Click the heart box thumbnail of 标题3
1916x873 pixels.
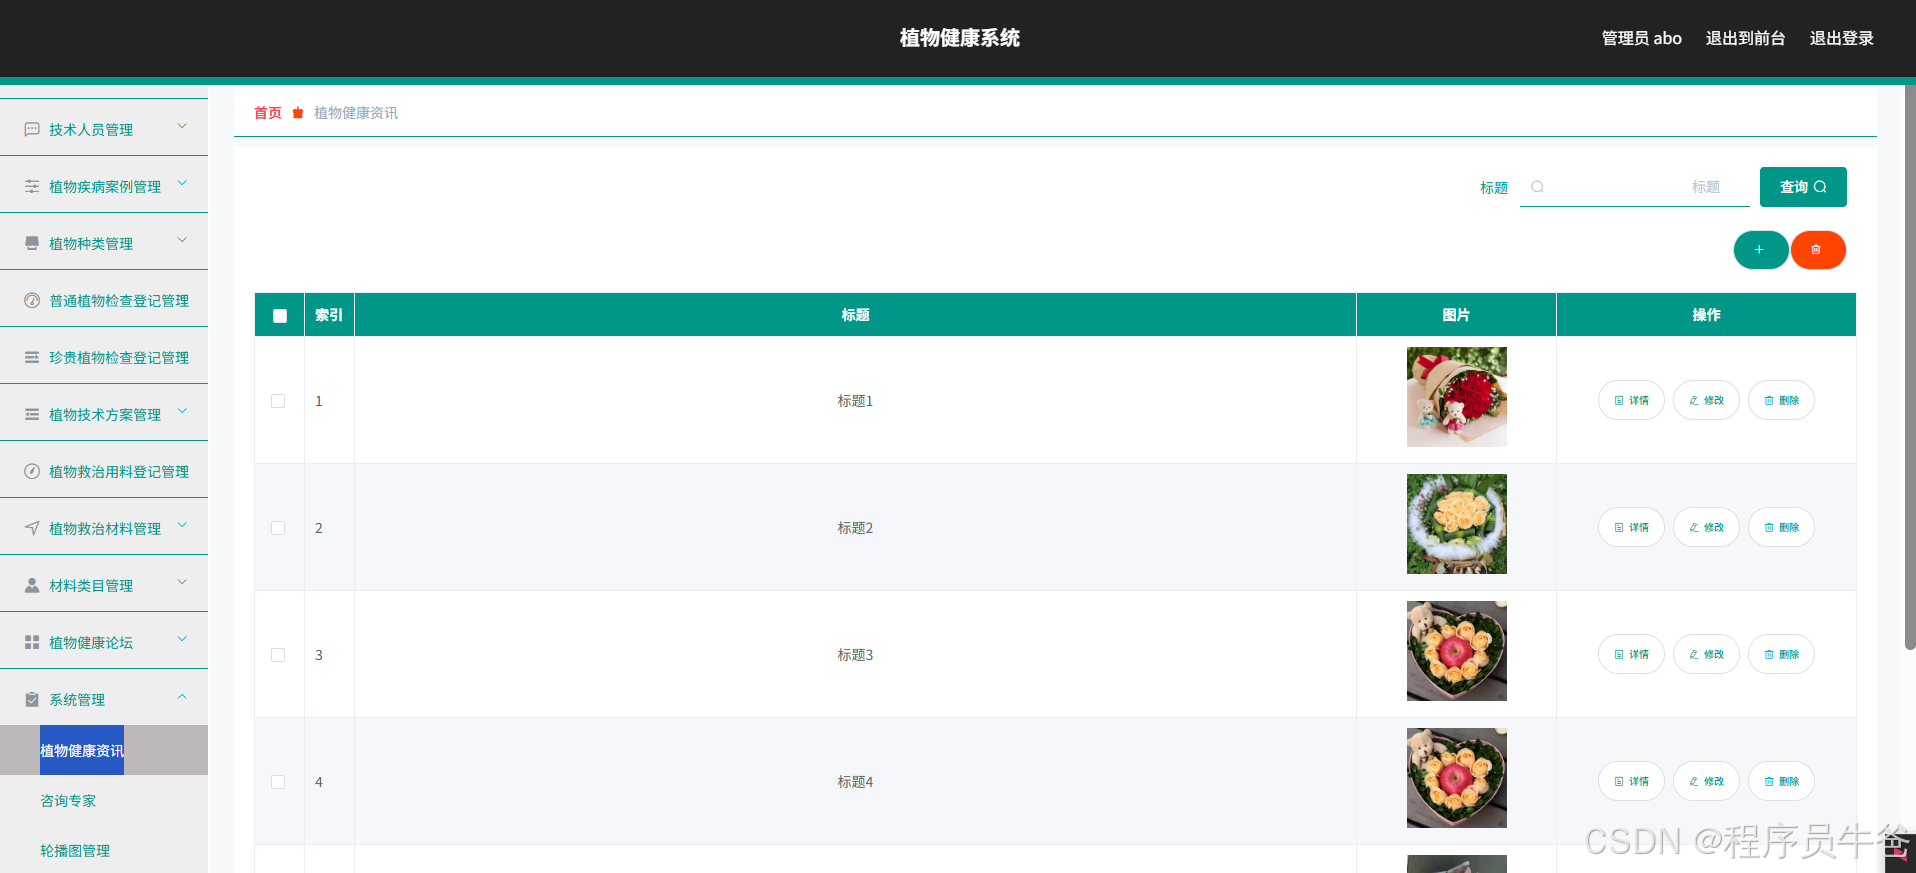pyautogui.click(x=1456, y=651)
